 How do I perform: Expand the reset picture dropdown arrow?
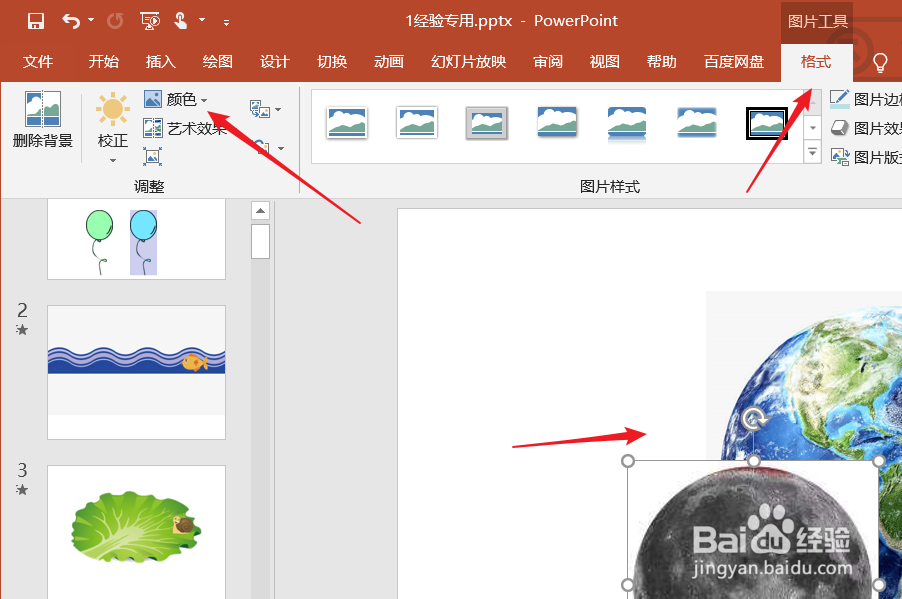pos(281,148)
